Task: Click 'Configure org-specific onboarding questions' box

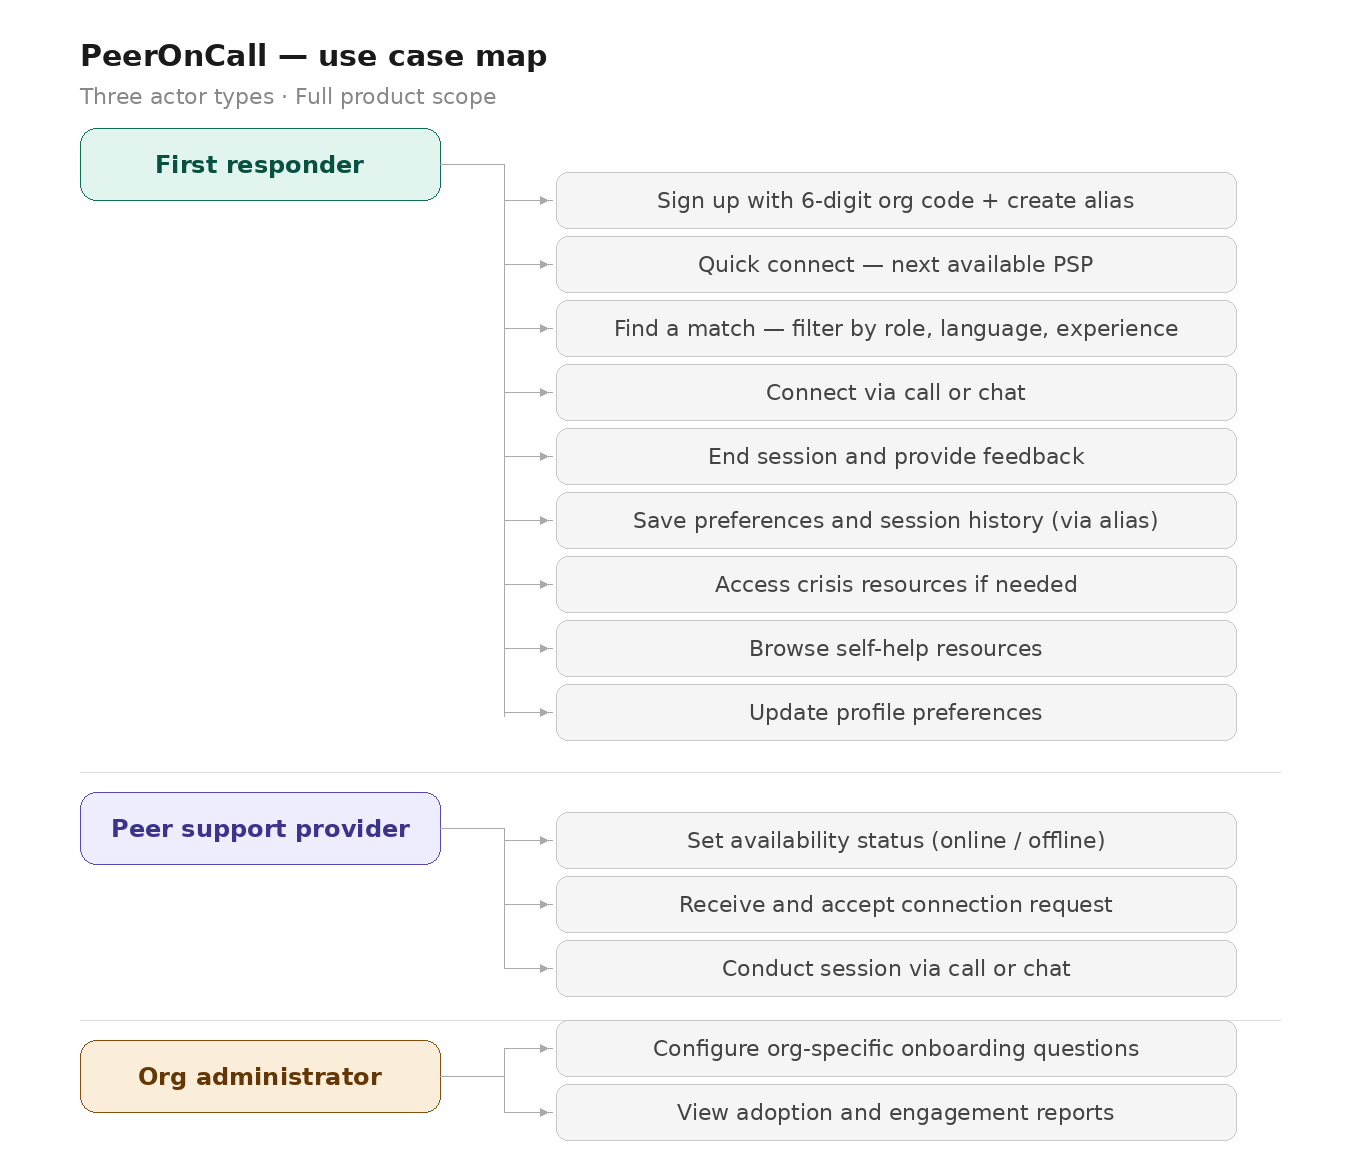Action: coord(896,1049)
